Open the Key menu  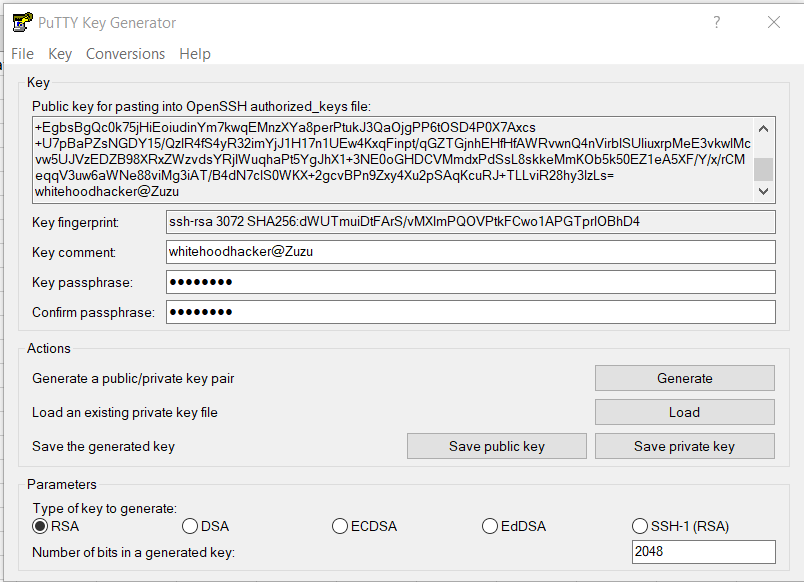click(60, 54)
